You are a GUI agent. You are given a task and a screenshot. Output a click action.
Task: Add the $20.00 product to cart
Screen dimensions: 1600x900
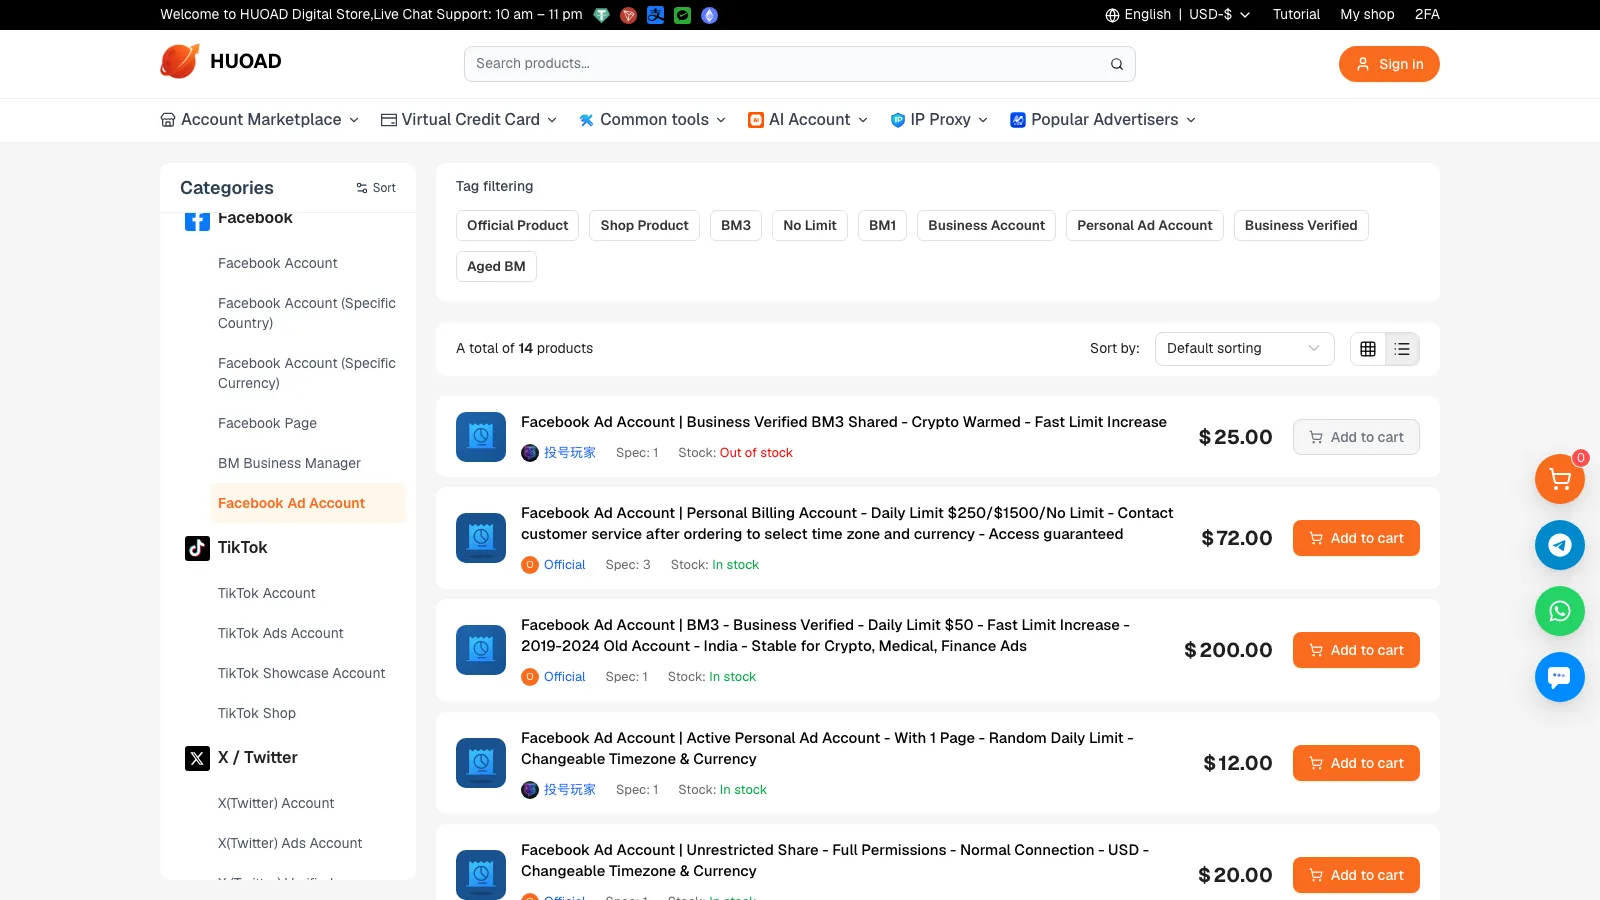pyautogui.click(x=1356, y=875)
